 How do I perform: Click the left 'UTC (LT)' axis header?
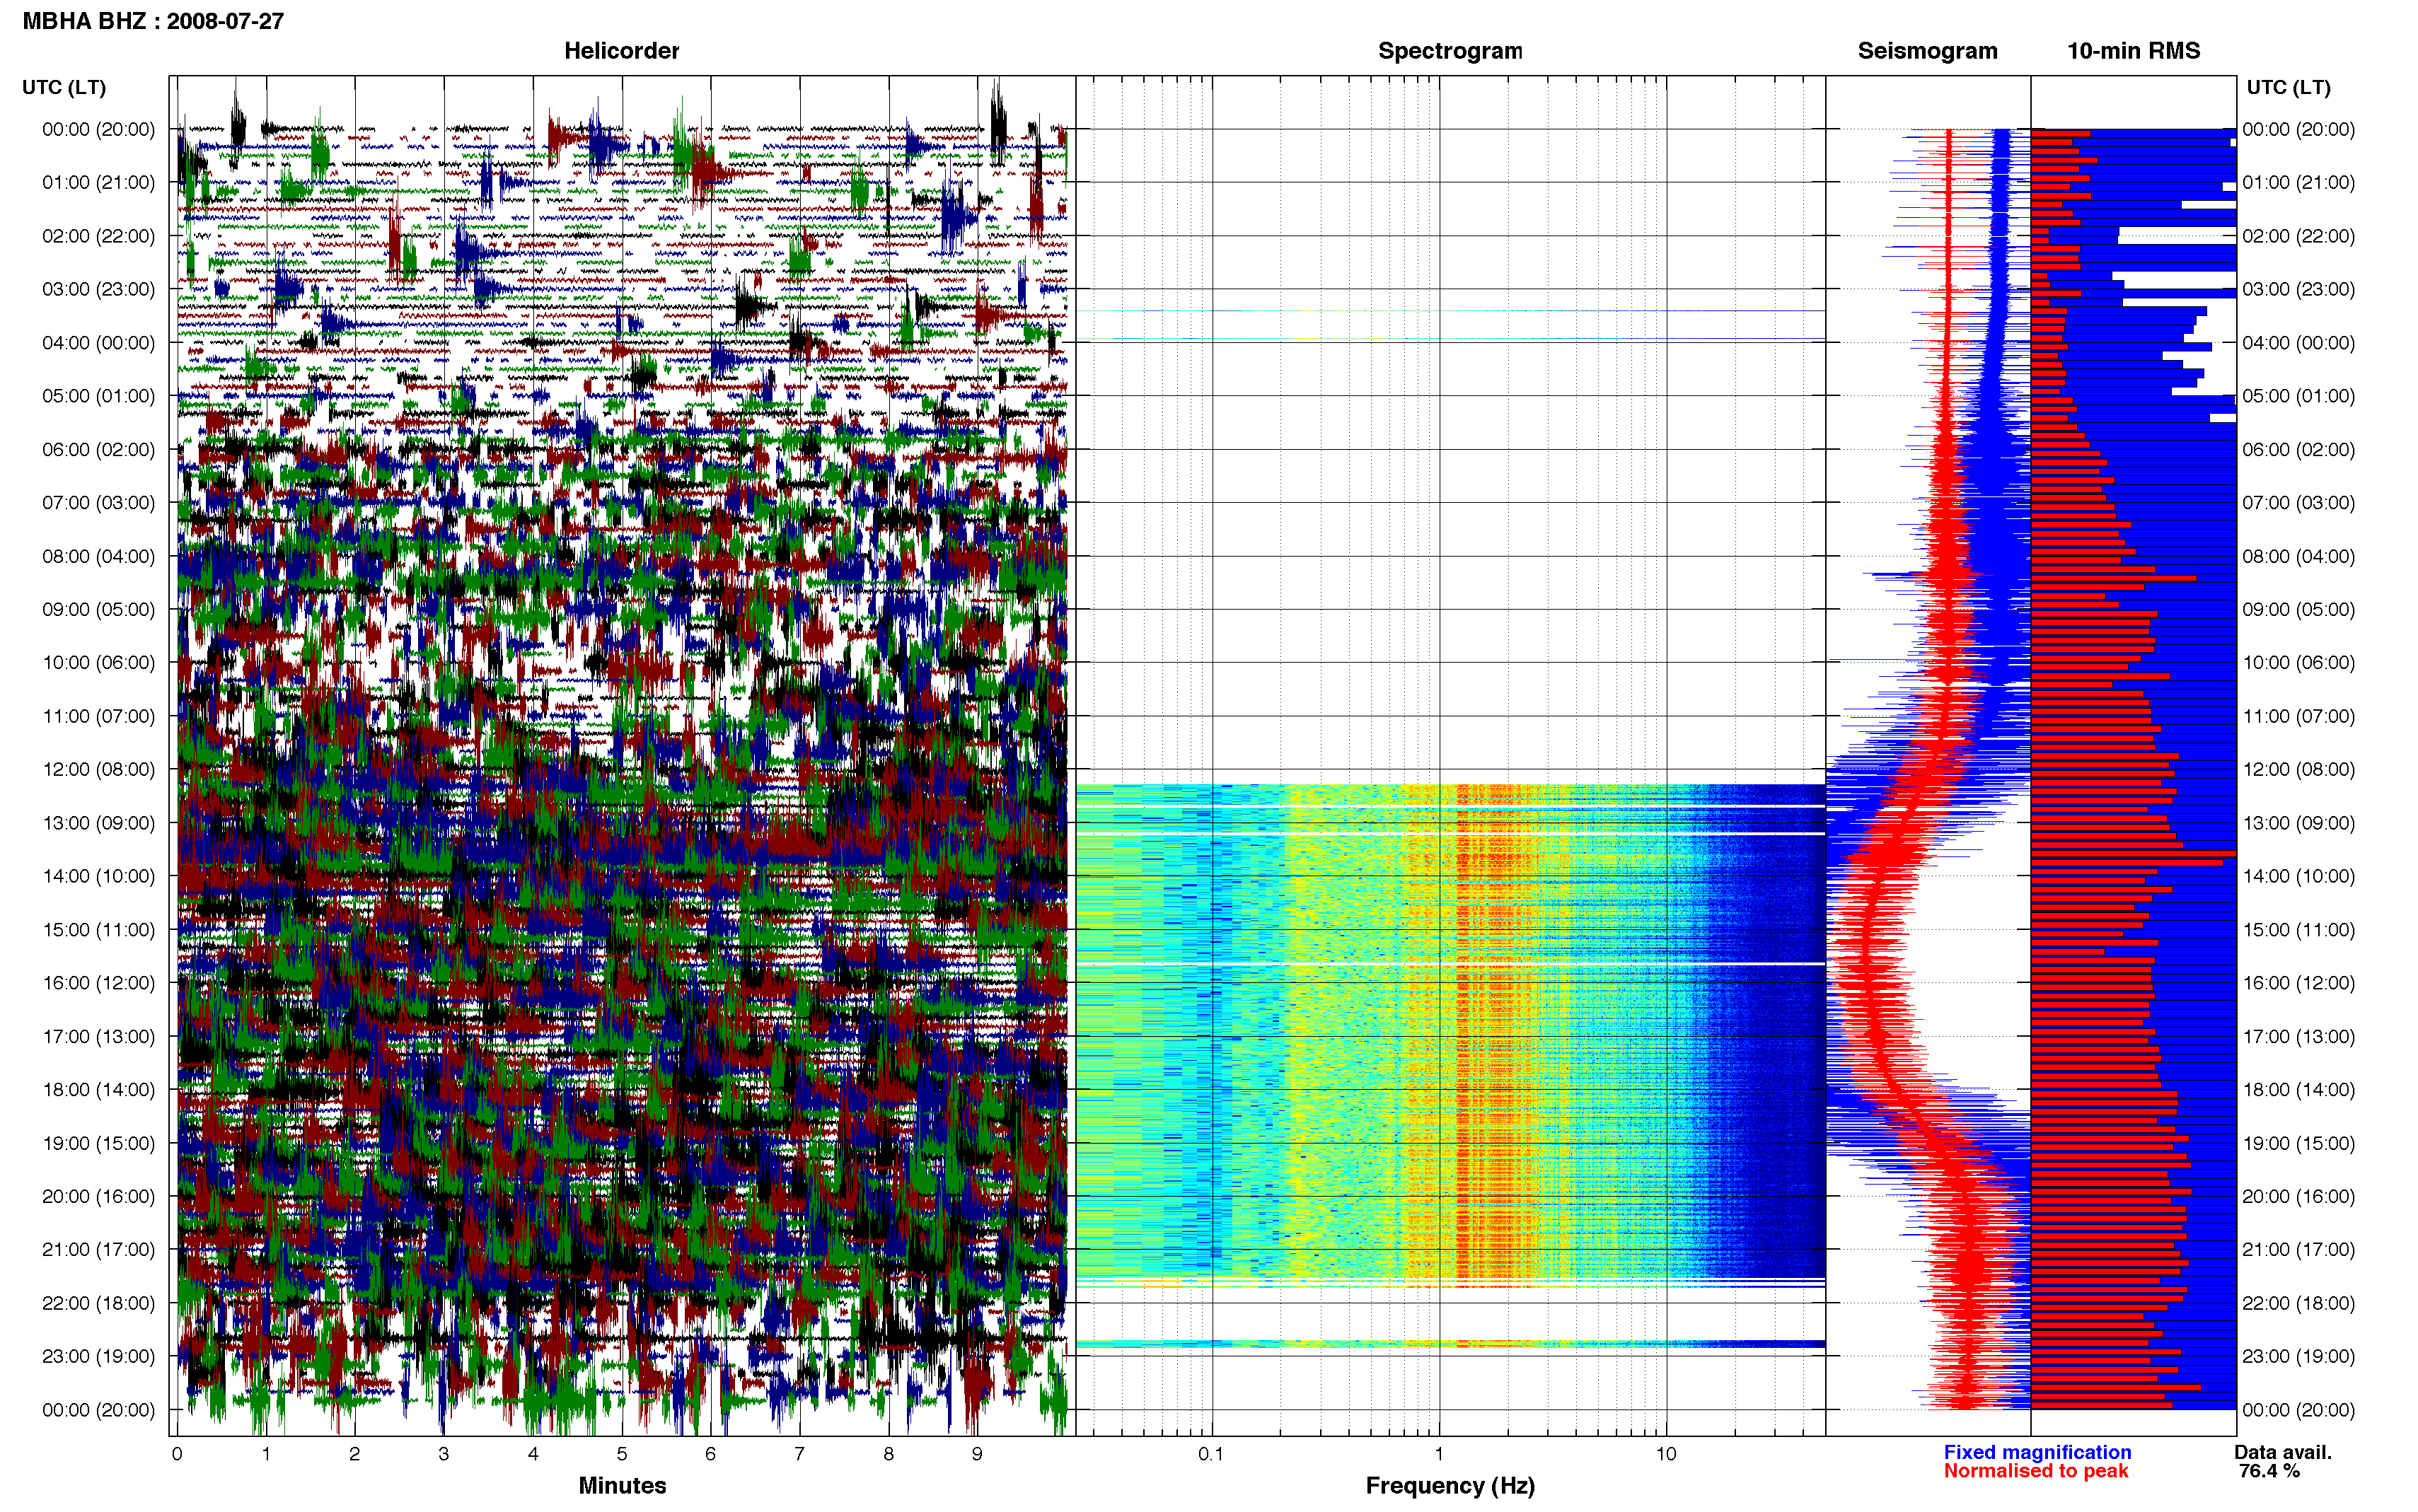coord(64,87)
